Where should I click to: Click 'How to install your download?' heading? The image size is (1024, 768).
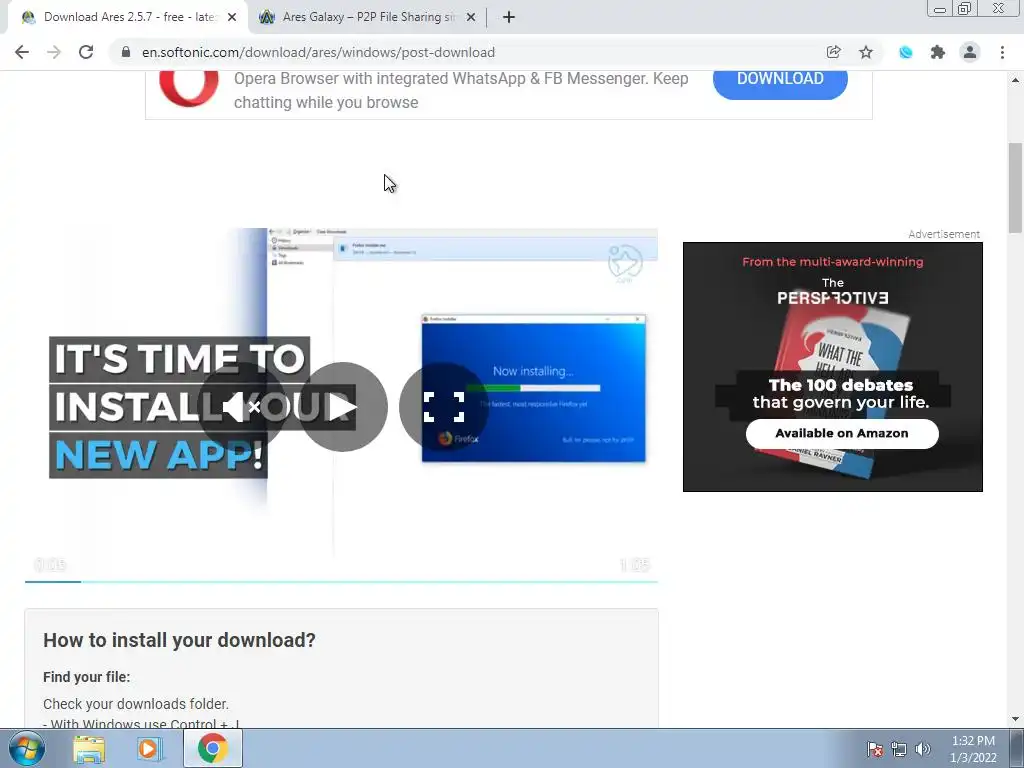point(179,640)
